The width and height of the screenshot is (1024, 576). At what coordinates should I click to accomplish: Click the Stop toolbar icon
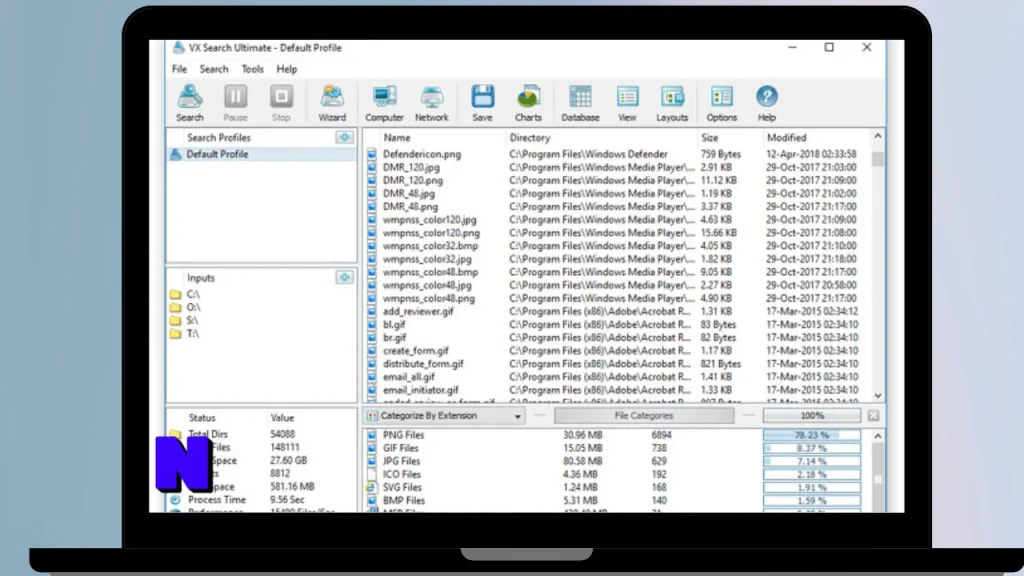[281, 103]
